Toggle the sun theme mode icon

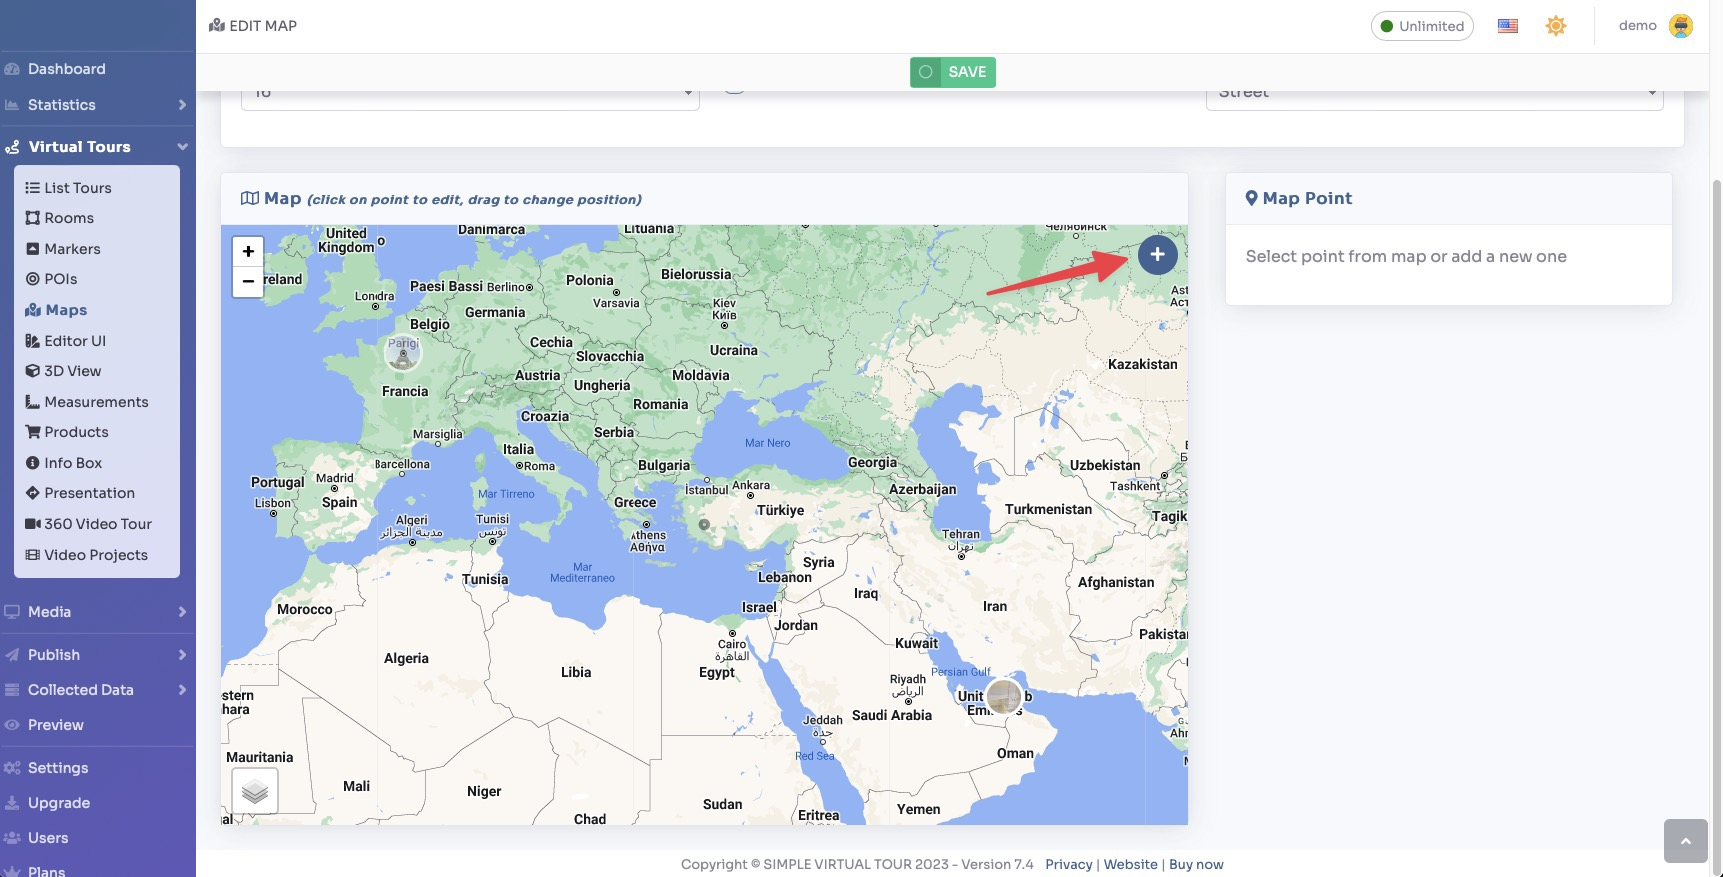(x=1555, y=26)
